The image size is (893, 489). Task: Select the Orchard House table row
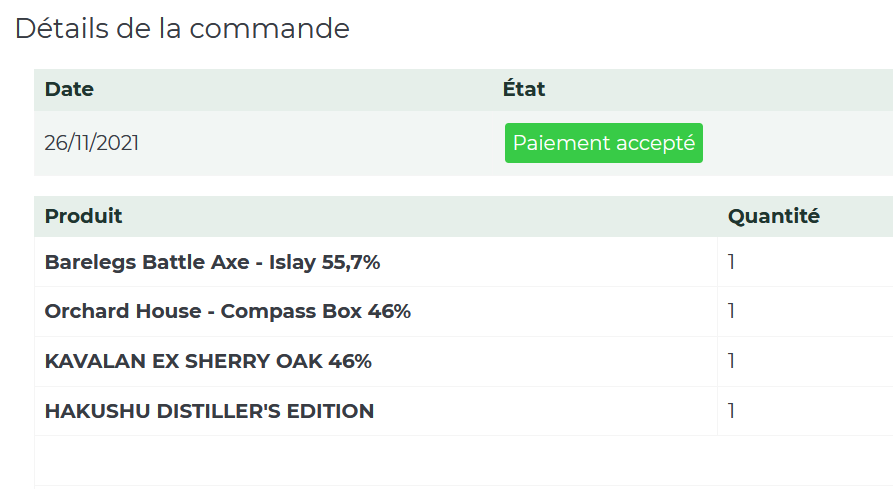coord(464,311)
